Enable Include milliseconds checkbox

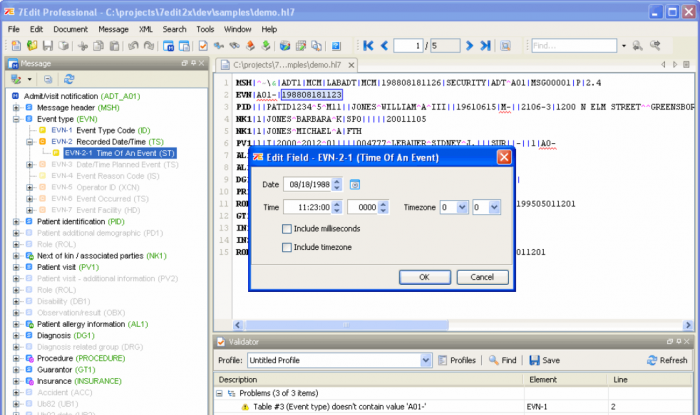[x=287, y=229]
